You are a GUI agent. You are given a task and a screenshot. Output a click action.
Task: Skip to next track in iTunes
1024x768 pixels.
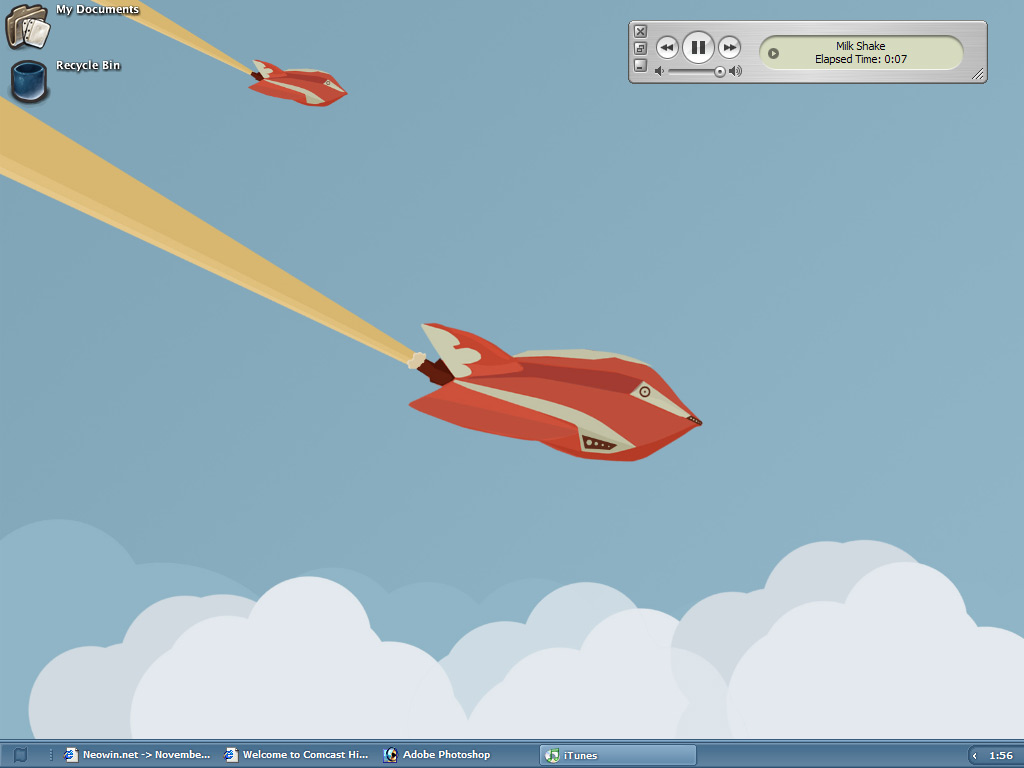[x=729, y=48]
